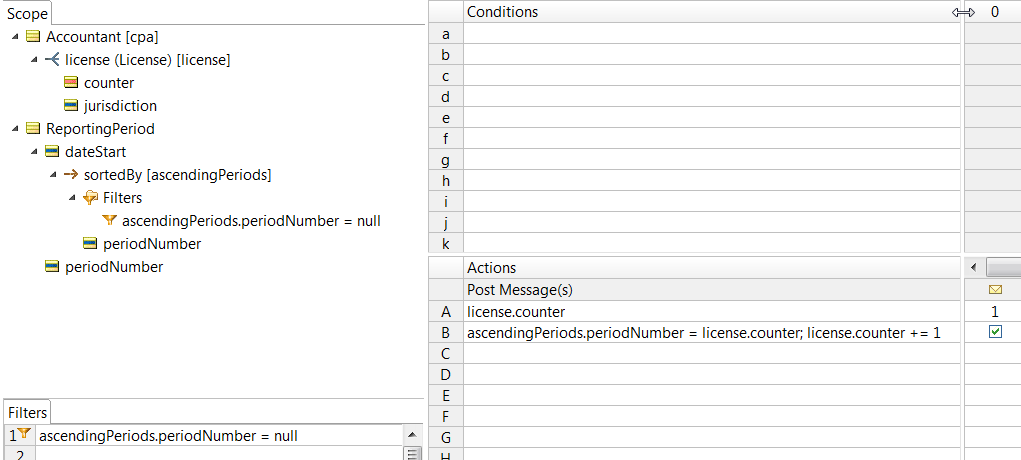Click the funnel icon beside tree filter expression

pyautogui.click(x=109, y=220)
